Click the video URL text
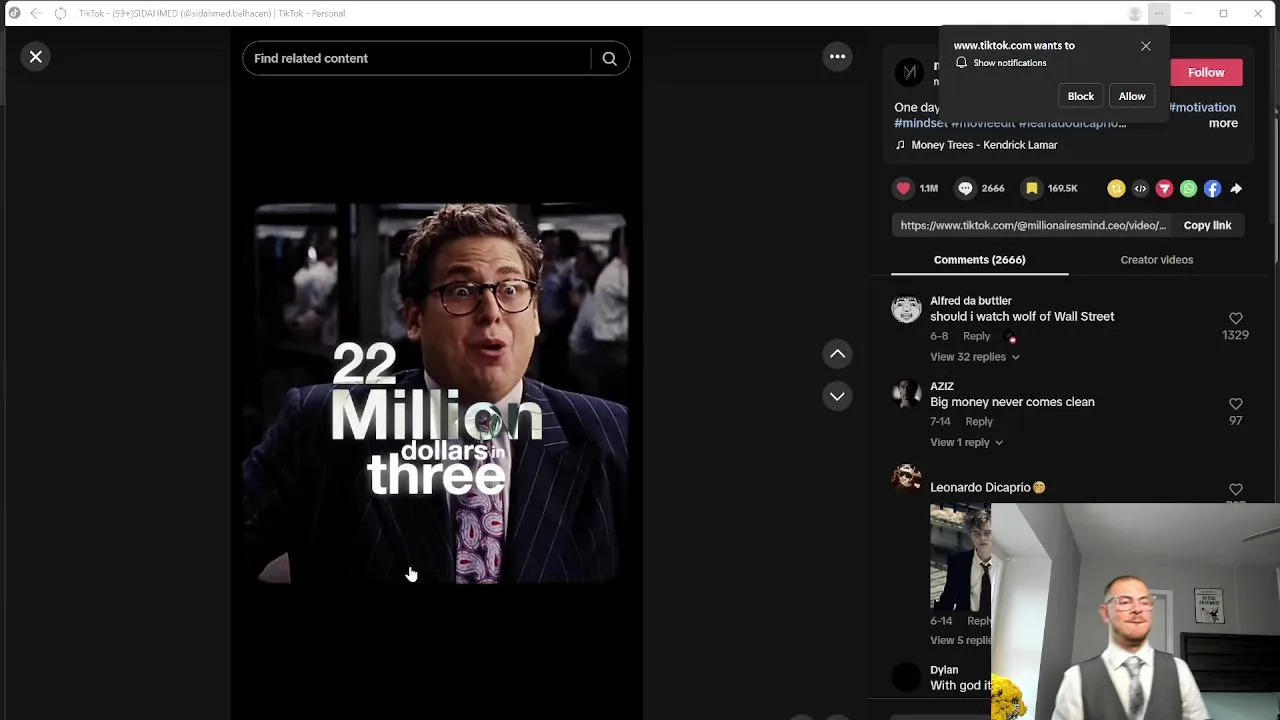This screenshot has width=1280, height=720. (1033, 225)
